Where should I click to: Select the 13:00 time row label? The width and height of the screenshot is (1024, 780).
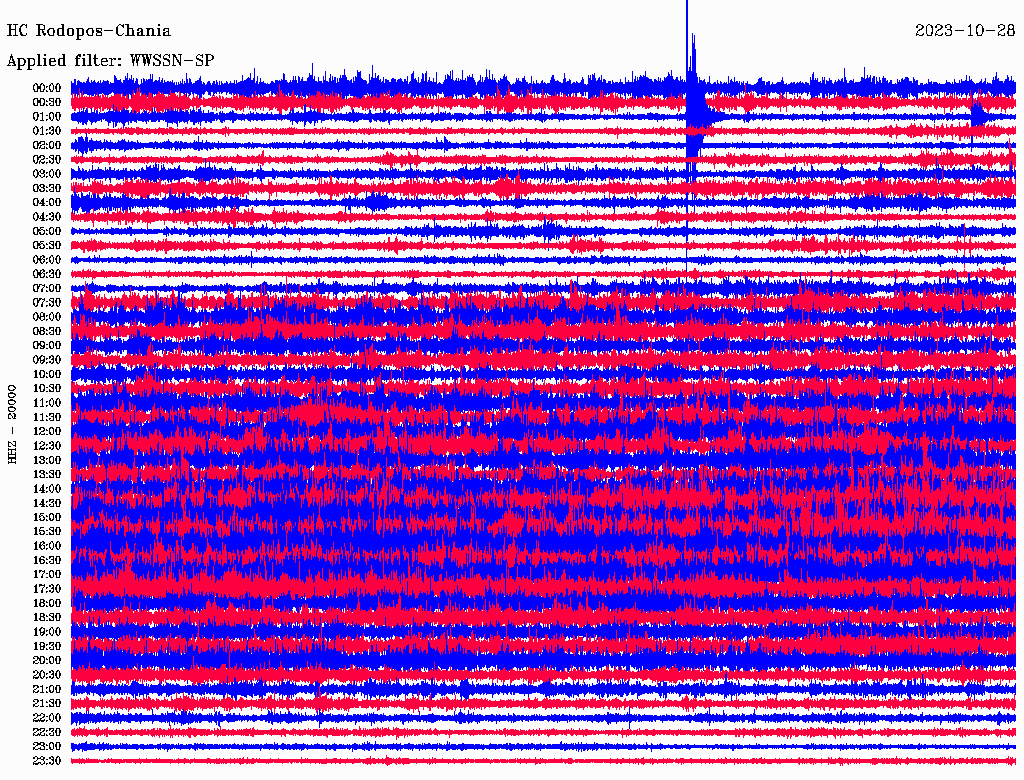[x=47, y=461]
